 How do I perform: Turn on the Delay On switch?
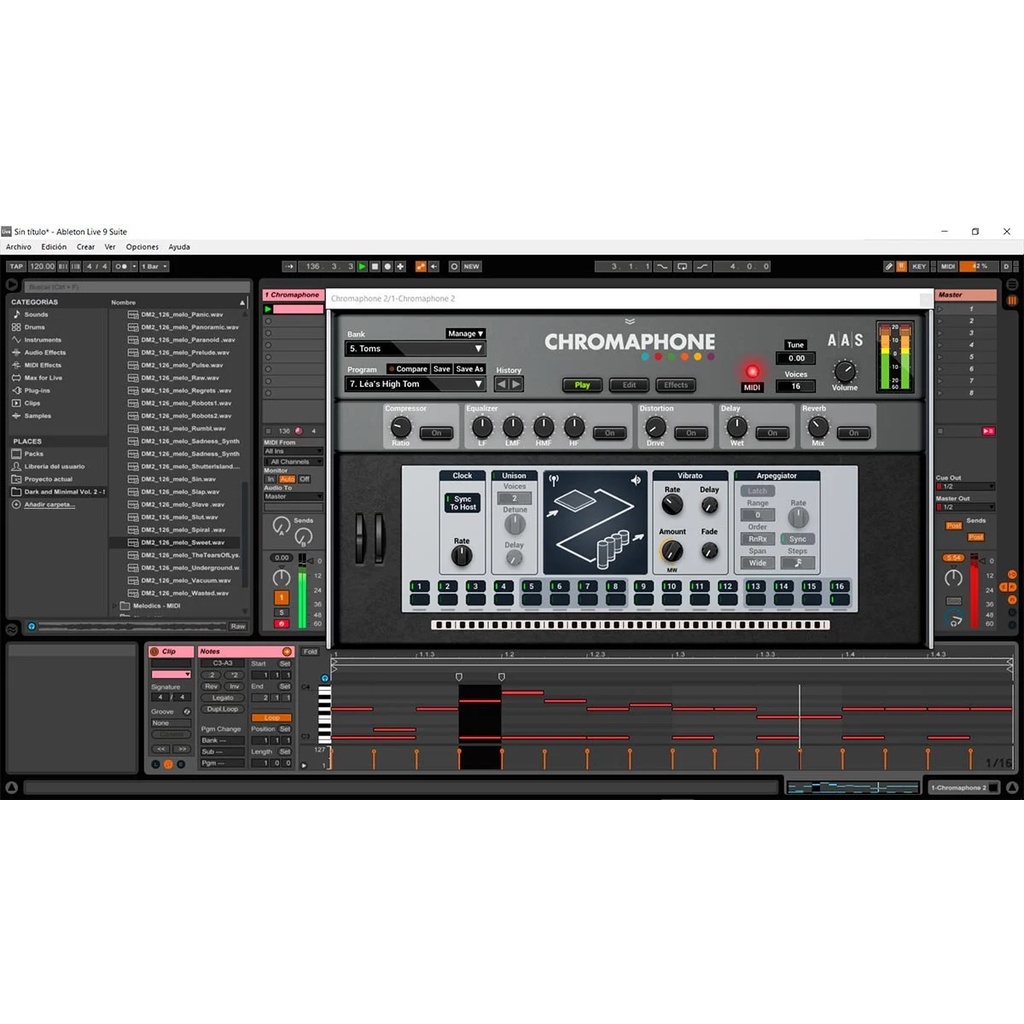[772, 433]
